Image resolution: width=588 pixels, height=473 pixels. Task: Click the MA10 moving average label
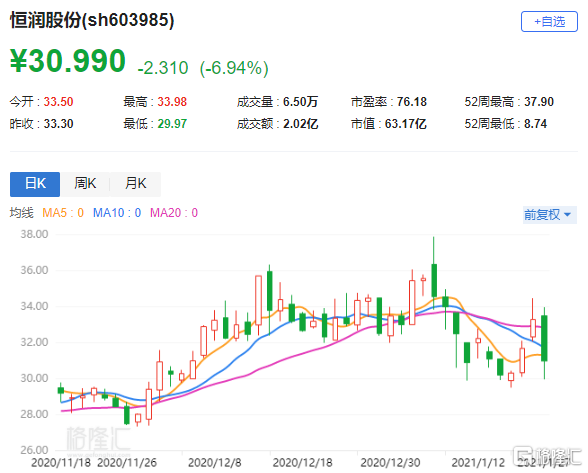coord(117,213)
